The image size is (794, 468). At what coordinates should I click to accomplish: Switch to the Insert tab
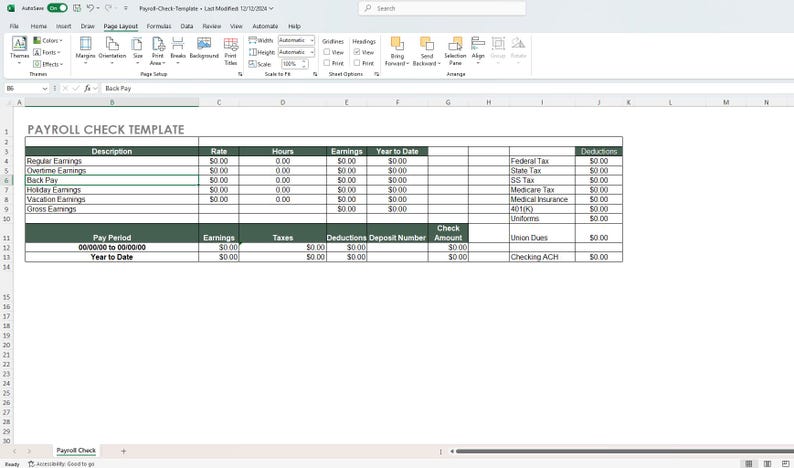63,26
